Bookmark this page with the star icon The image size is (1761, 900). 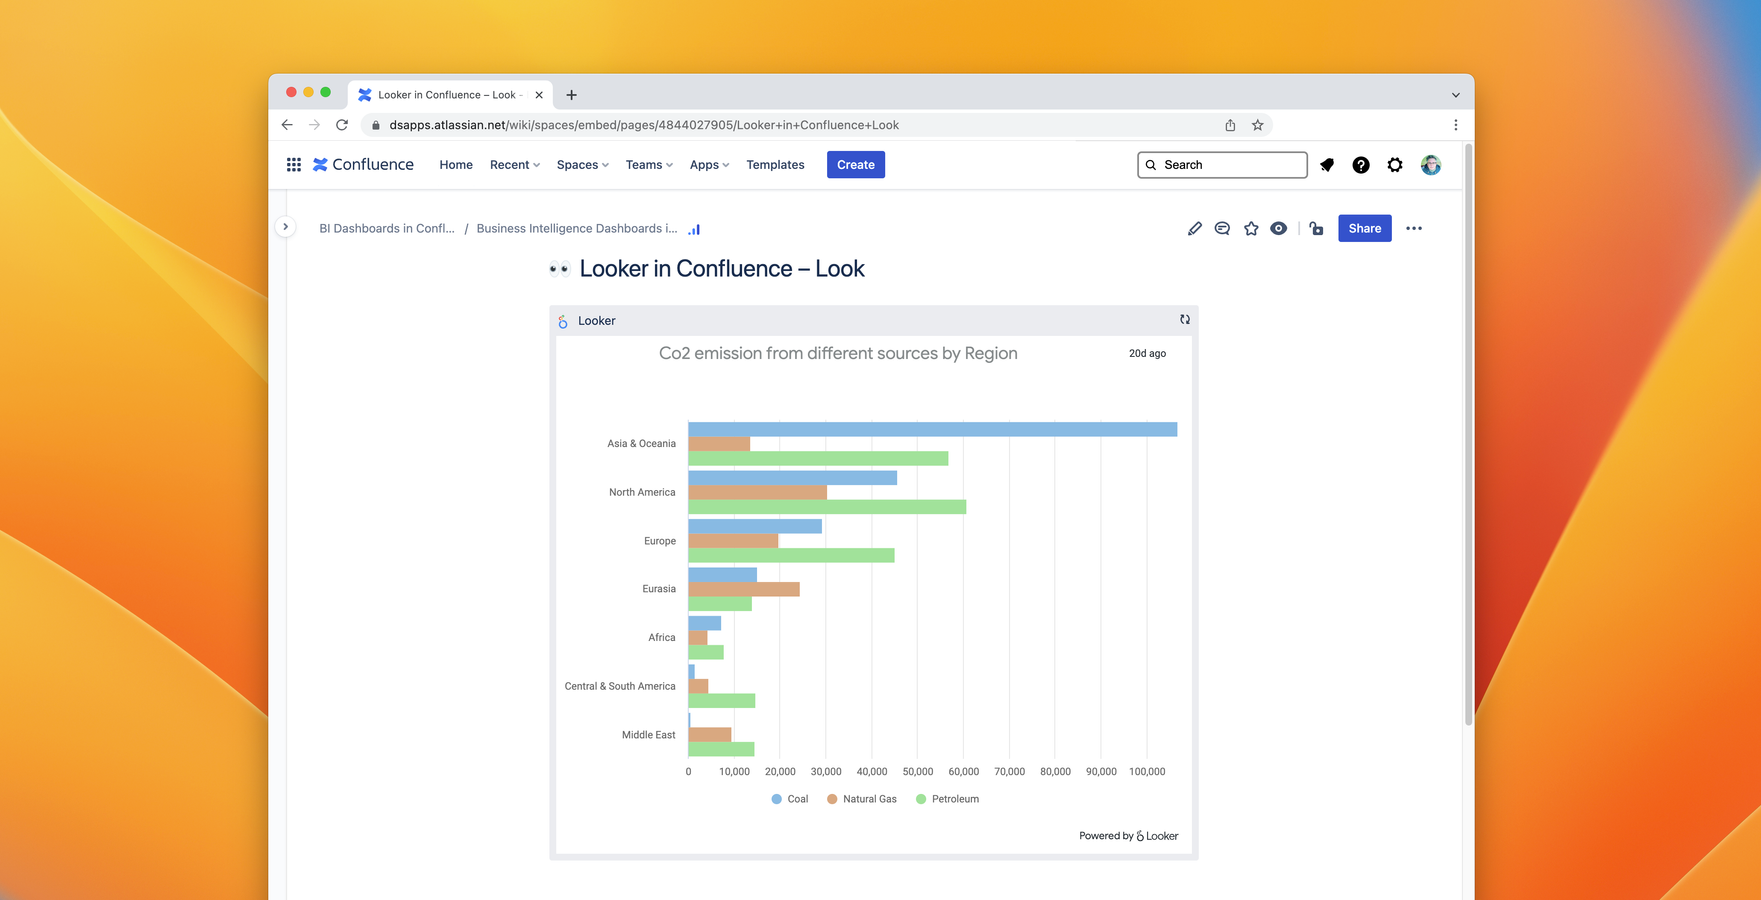pos(1258,125)
